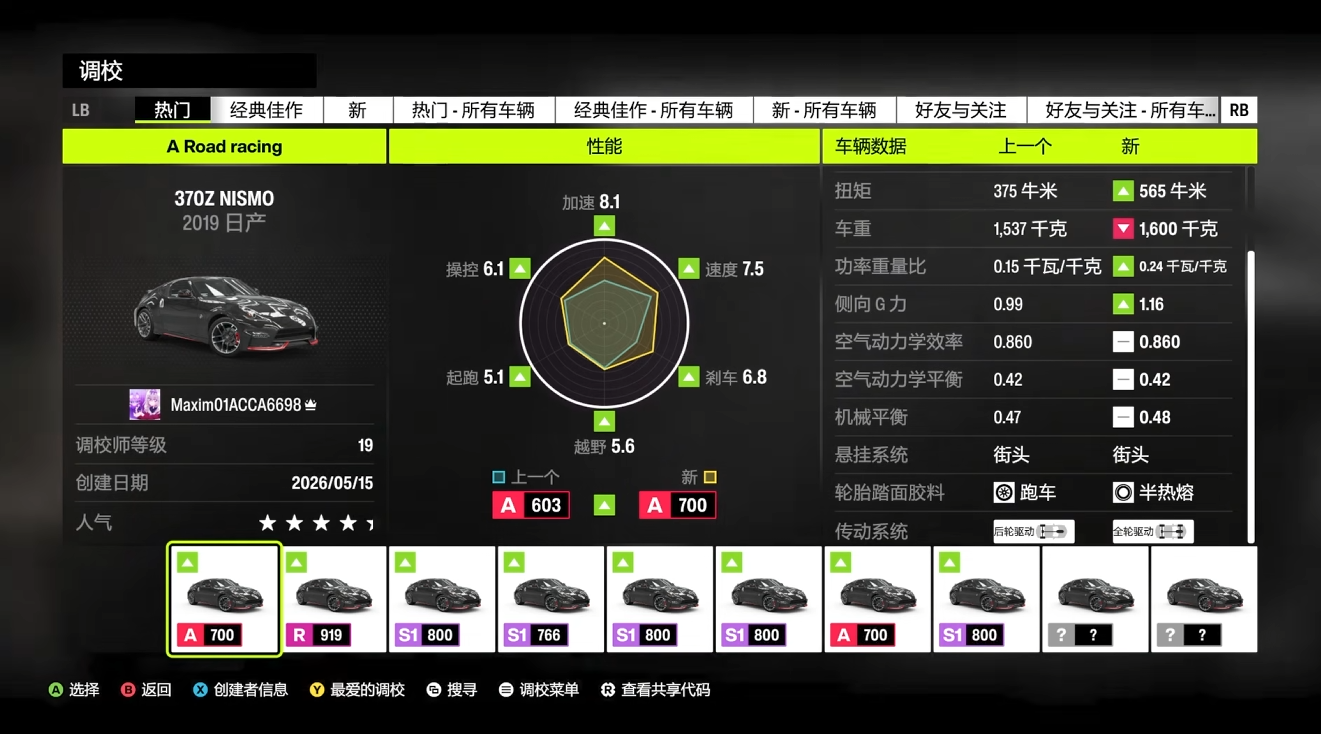1321x734 pixels.
Task: Open 创建者信息 creator info
Action: (x=250, y=690)
